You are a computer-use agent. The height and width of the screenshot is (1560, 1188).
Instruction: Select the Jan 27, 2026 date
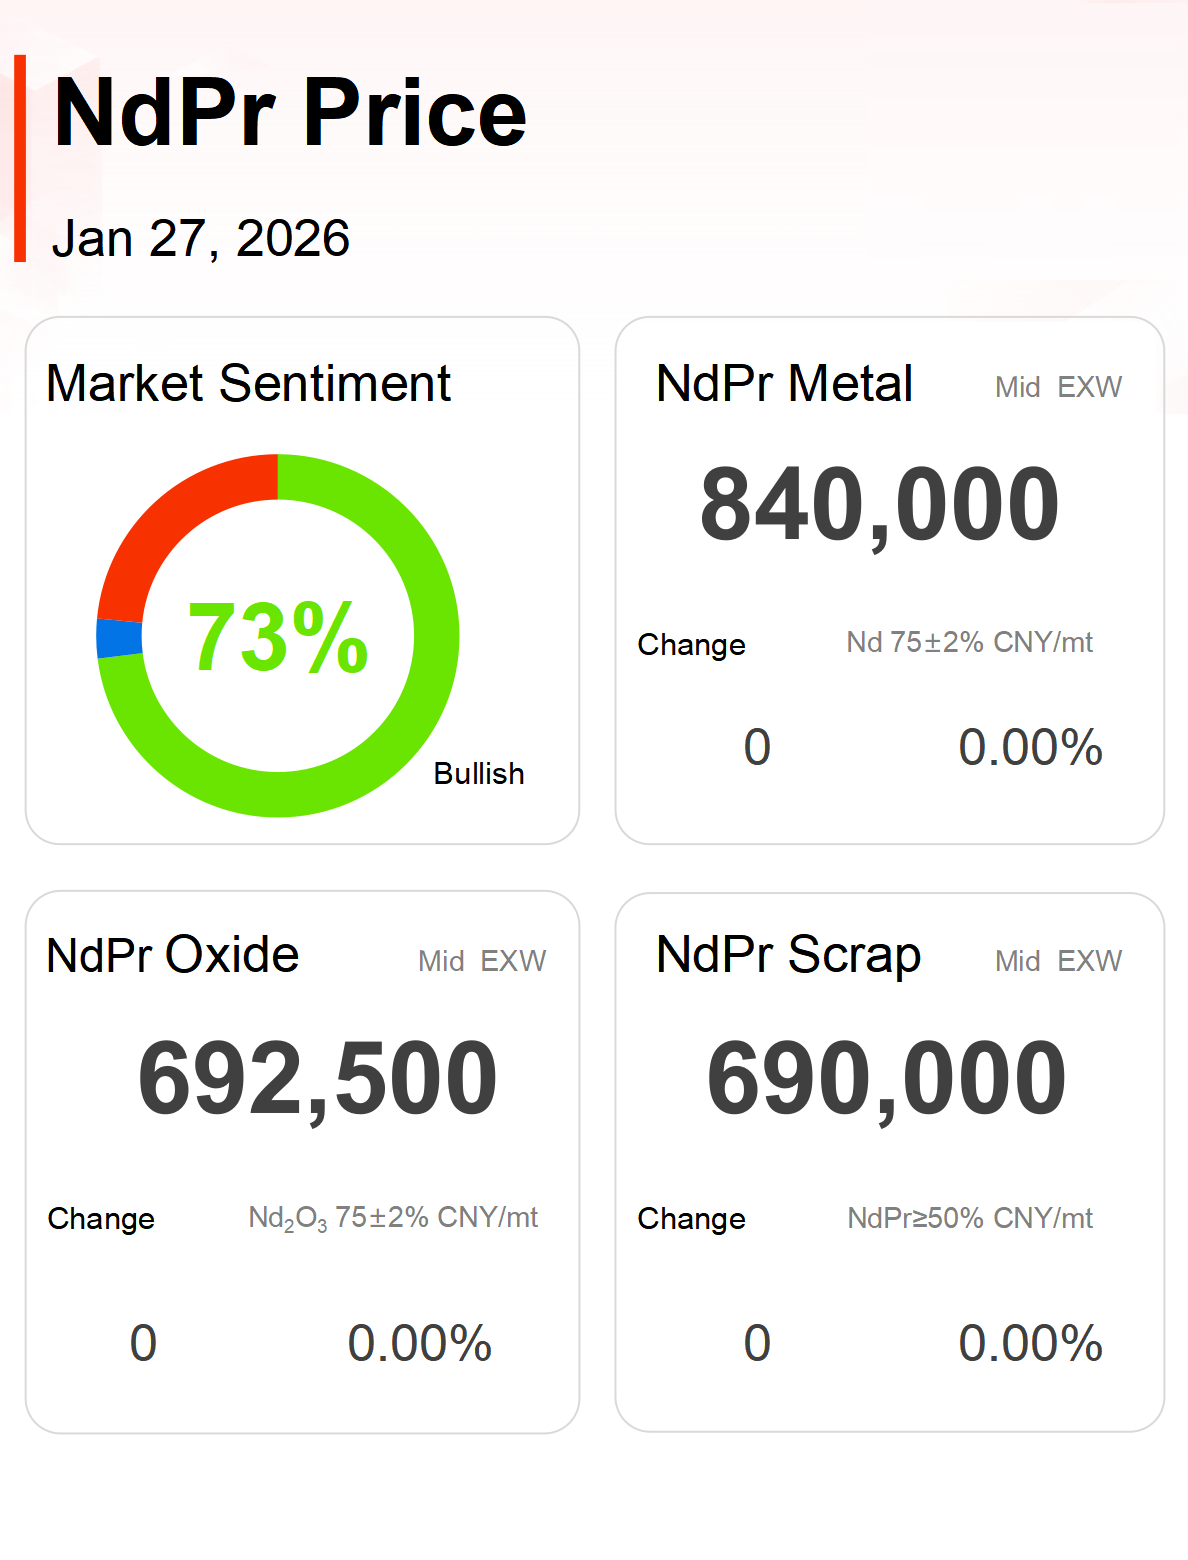pyautogui.click(x=201, y=239)
